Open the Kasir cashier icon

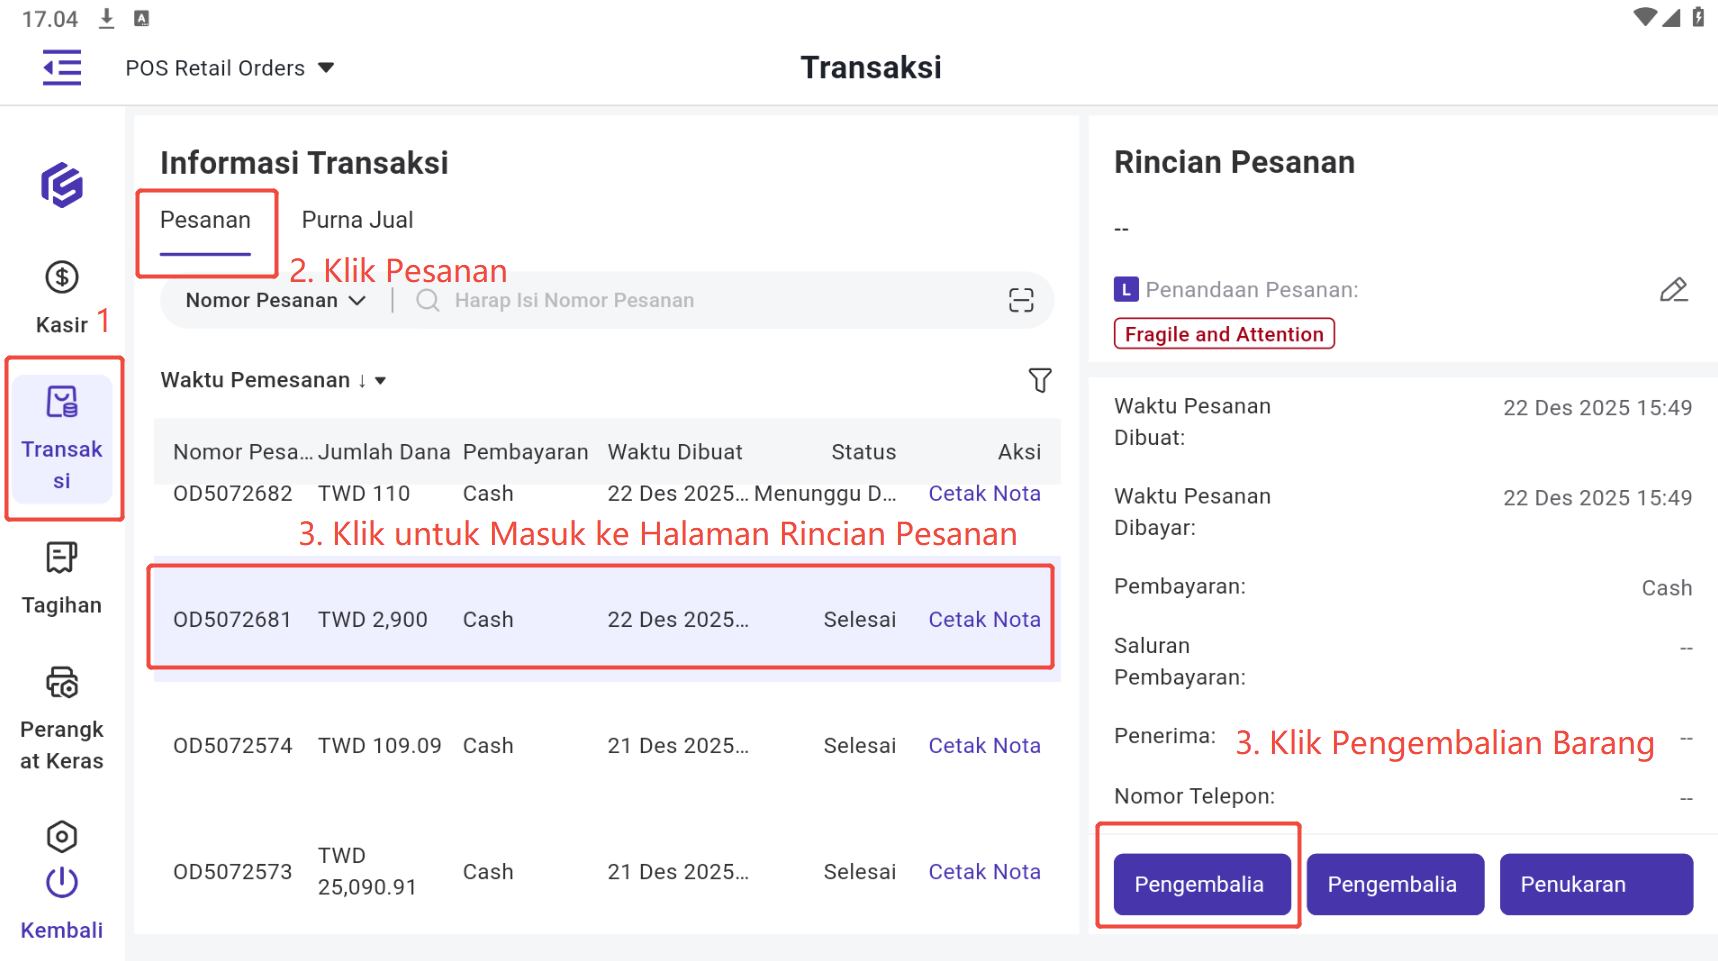(62, 278)
